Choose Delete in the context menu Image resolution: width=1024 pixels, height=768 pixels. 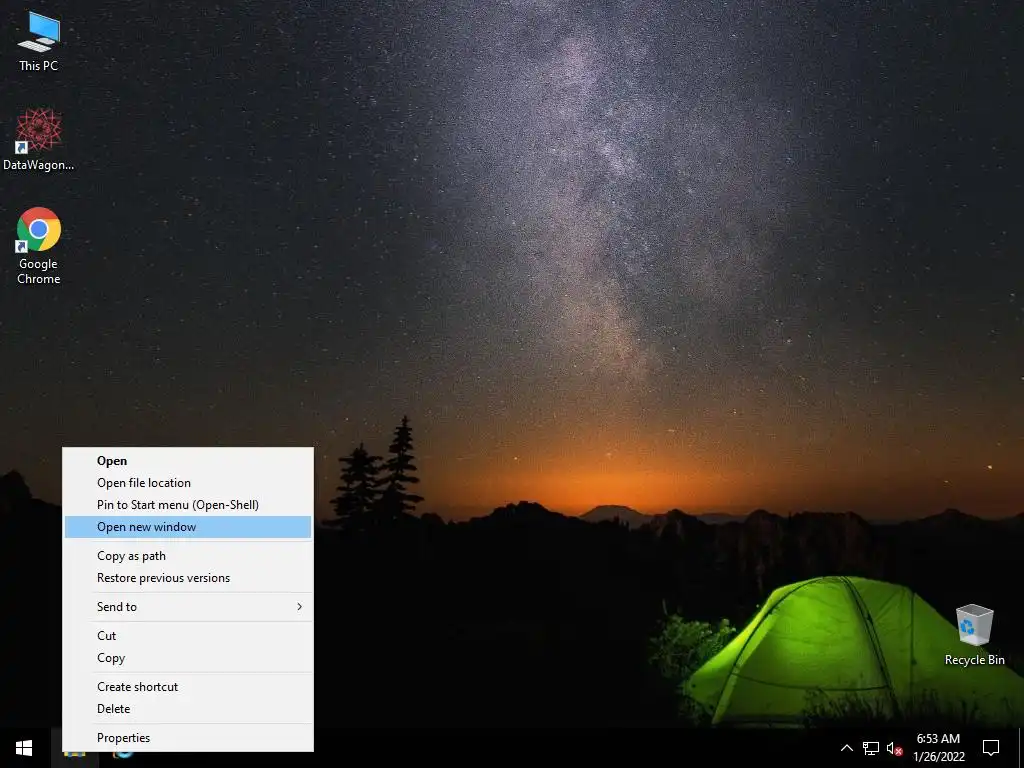(x=188, y=709)
